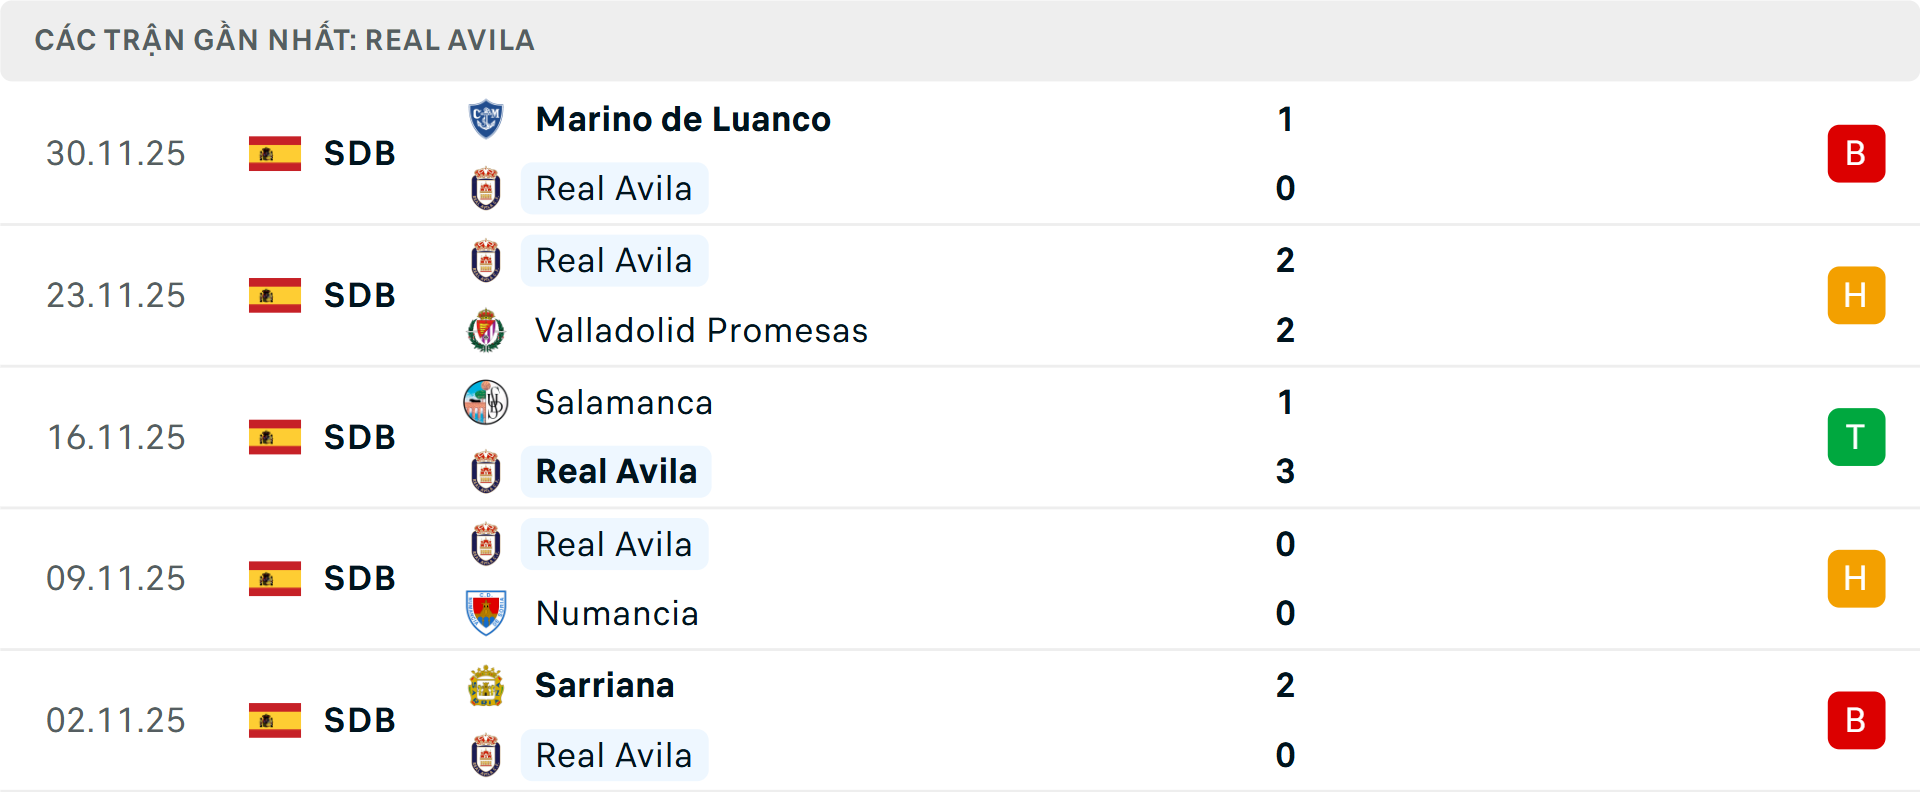Click green T result badge for Salamanca match

[1856, 437]
